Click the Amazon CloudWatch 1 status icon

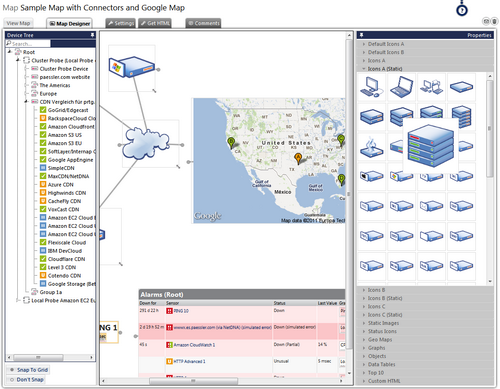click(169, 345)
